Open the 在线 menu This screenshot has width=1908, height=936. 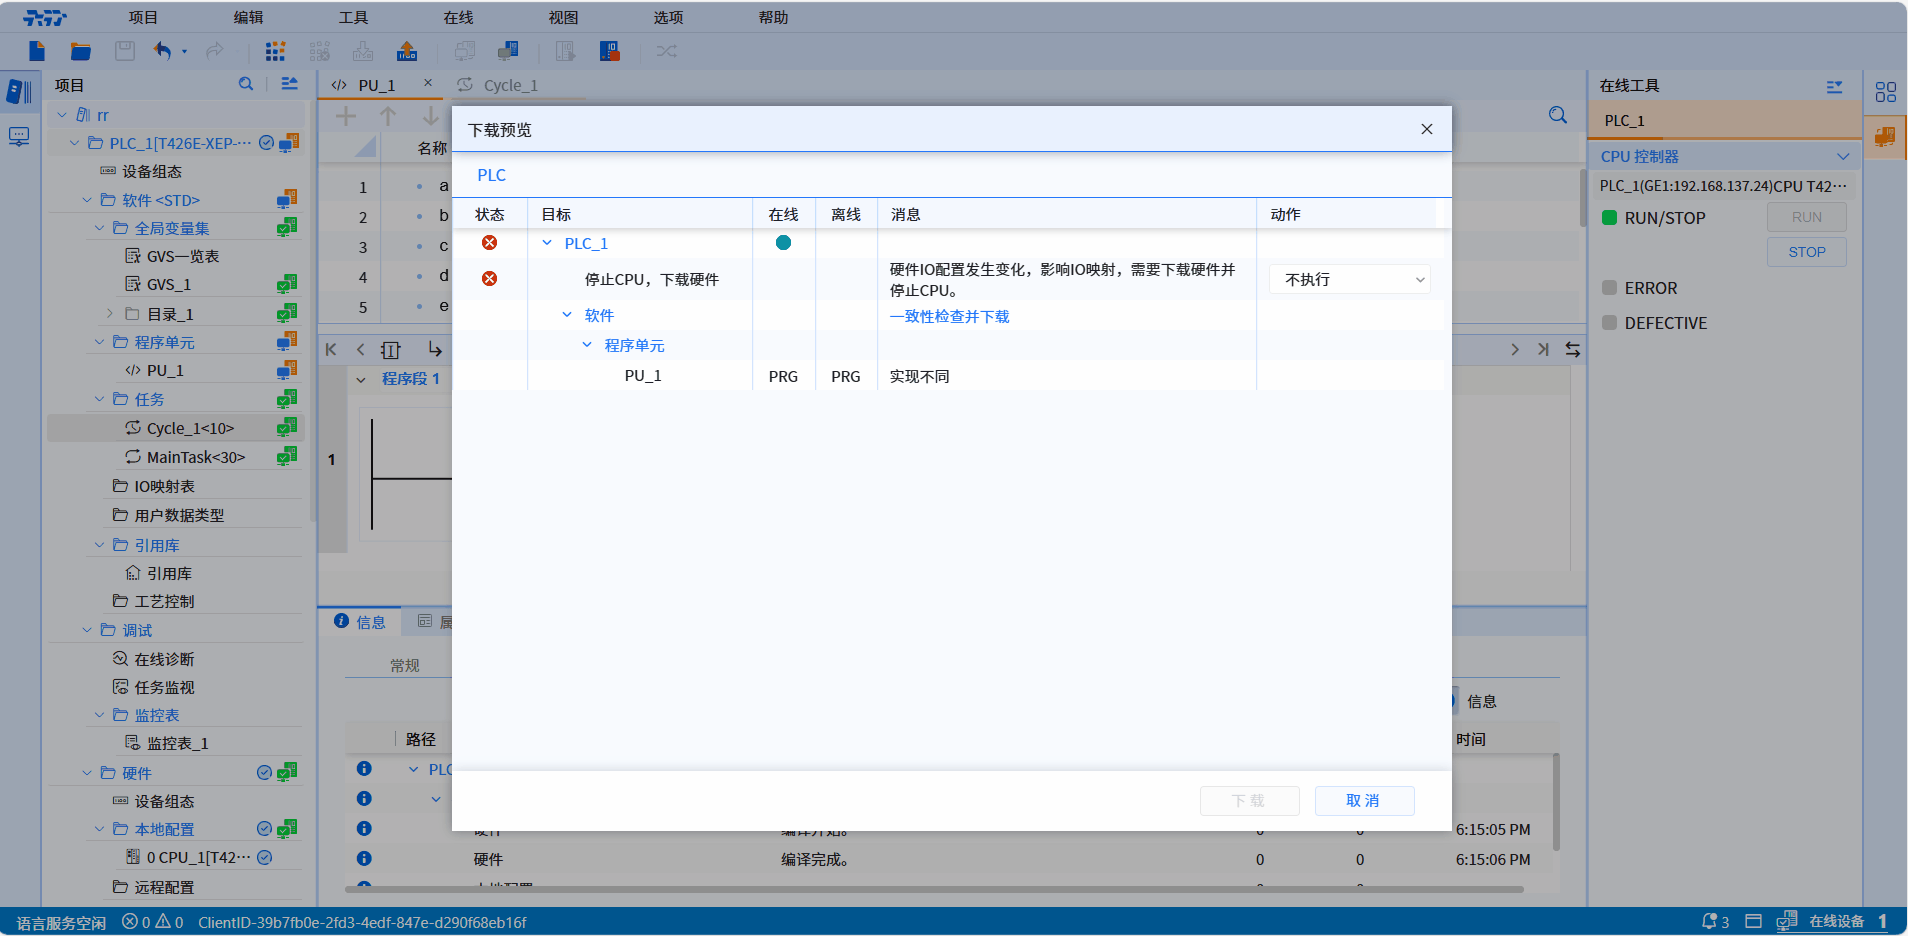(x=458, y=17)
